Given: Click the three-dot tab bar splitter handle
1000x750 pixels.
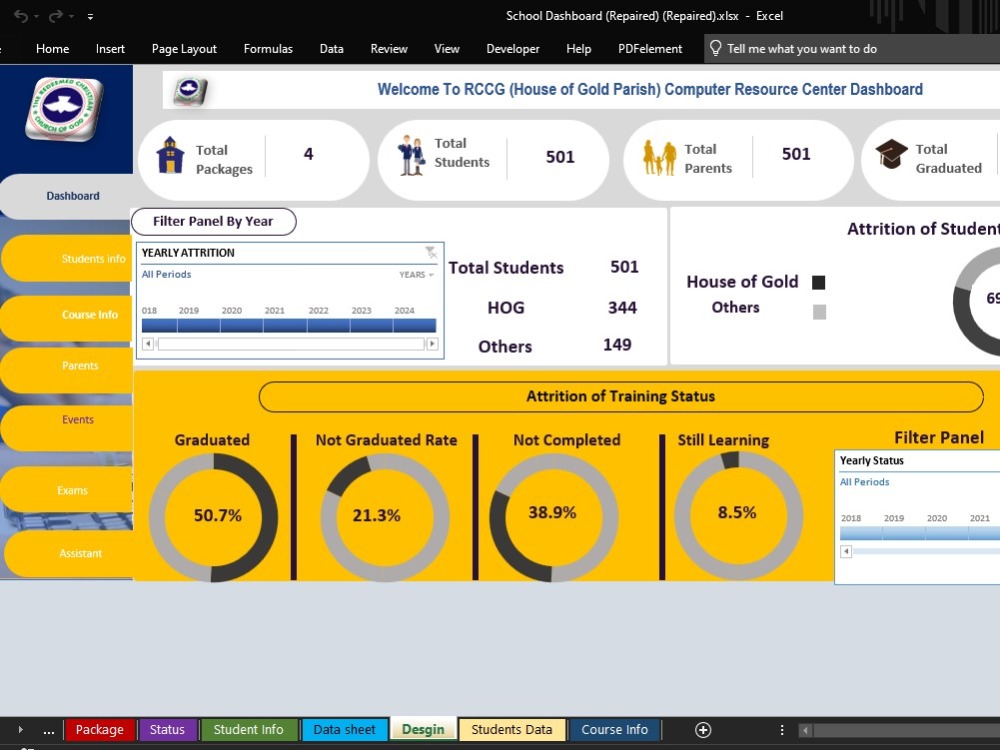Looking at the screenshot, I should [x=782, y=730].
